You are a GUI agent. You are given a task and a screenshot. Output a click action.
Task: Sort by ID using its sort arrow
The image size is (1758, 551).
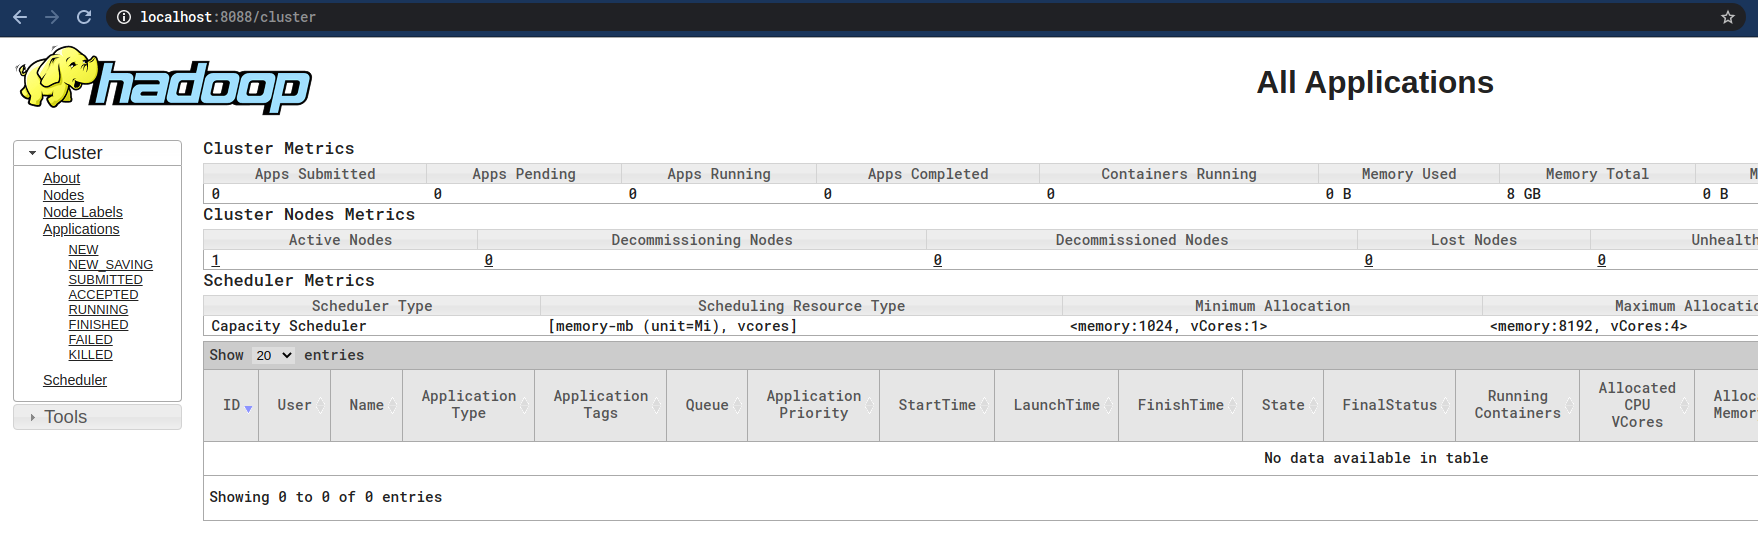coord(248,407)
